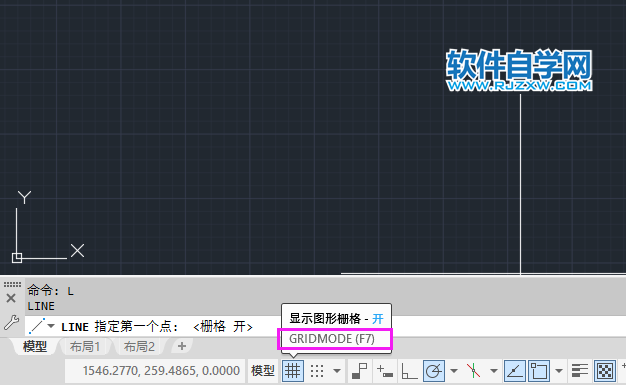This screenshot has height=385, width=626.
Task: Open snap mode settings dropdown arrow
Action: tap(337, 371)
